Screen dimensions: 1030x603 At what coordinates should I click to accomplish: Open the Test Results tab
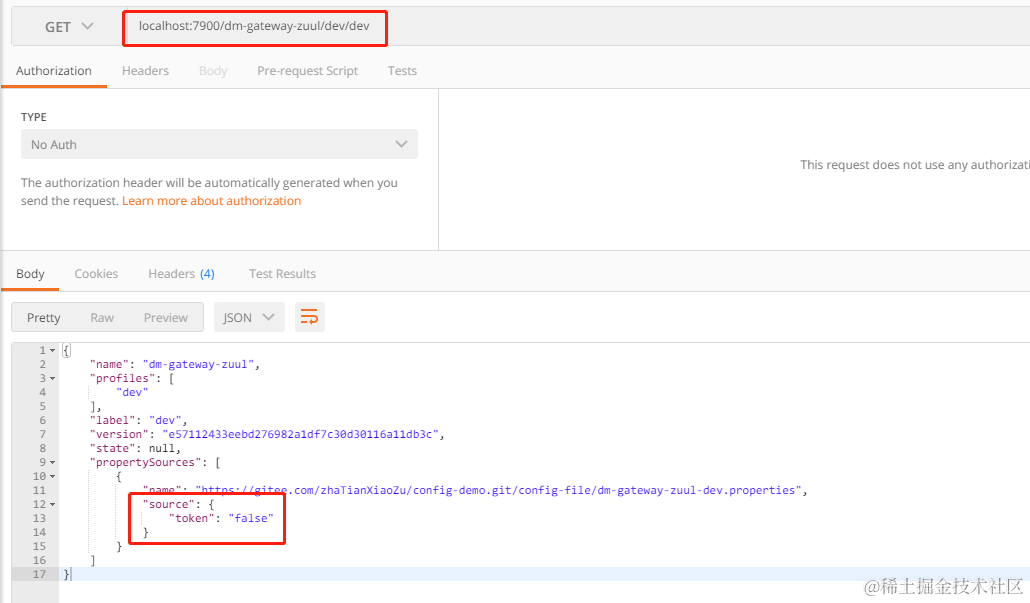pyautogui.click(x=282, y=274)
